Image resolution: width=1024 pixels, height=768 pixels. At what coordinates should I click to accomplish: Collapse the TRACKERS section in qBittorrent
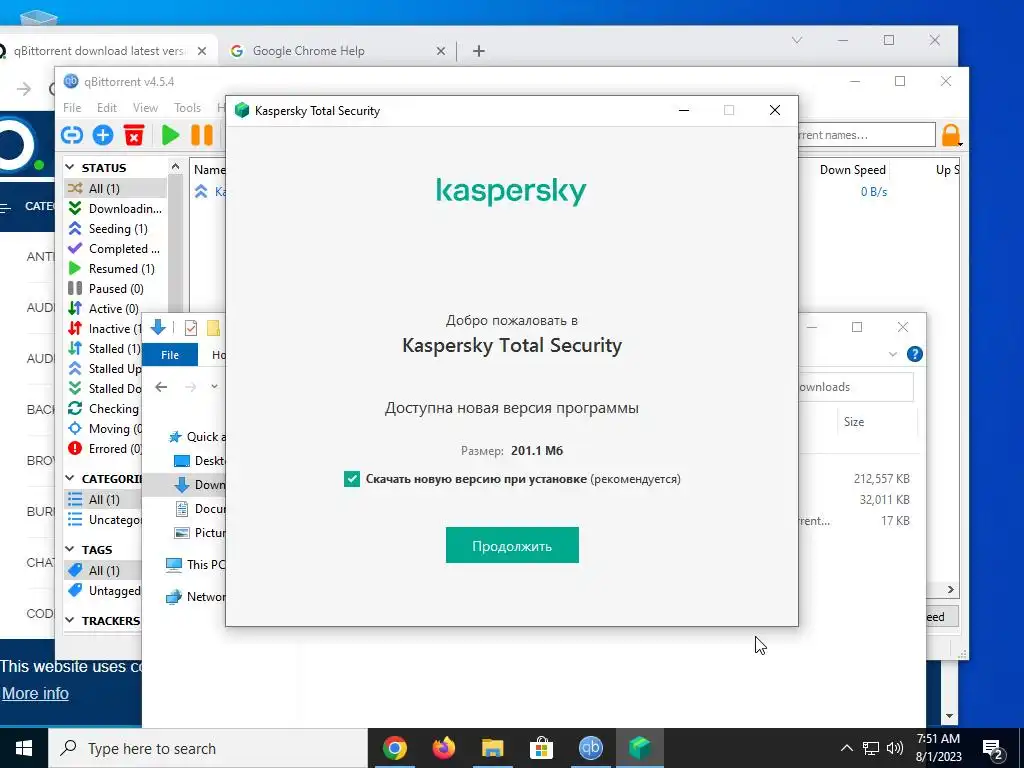(70, 621)
